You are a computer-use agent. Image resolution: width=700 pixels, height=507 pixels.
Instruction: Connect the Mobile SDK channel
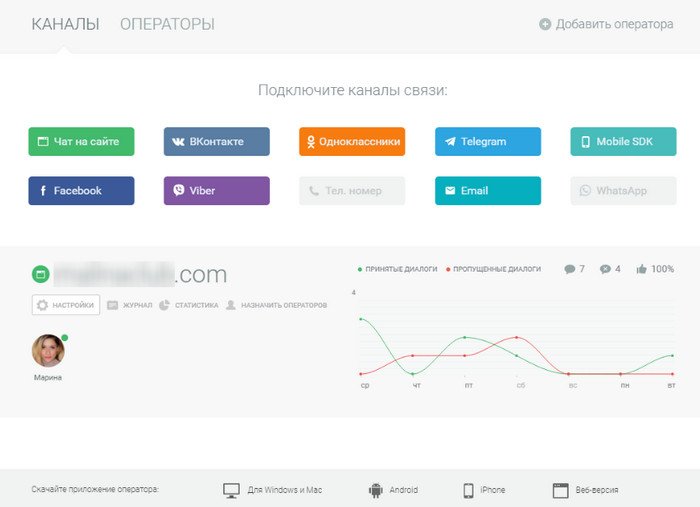click(623, 141)
